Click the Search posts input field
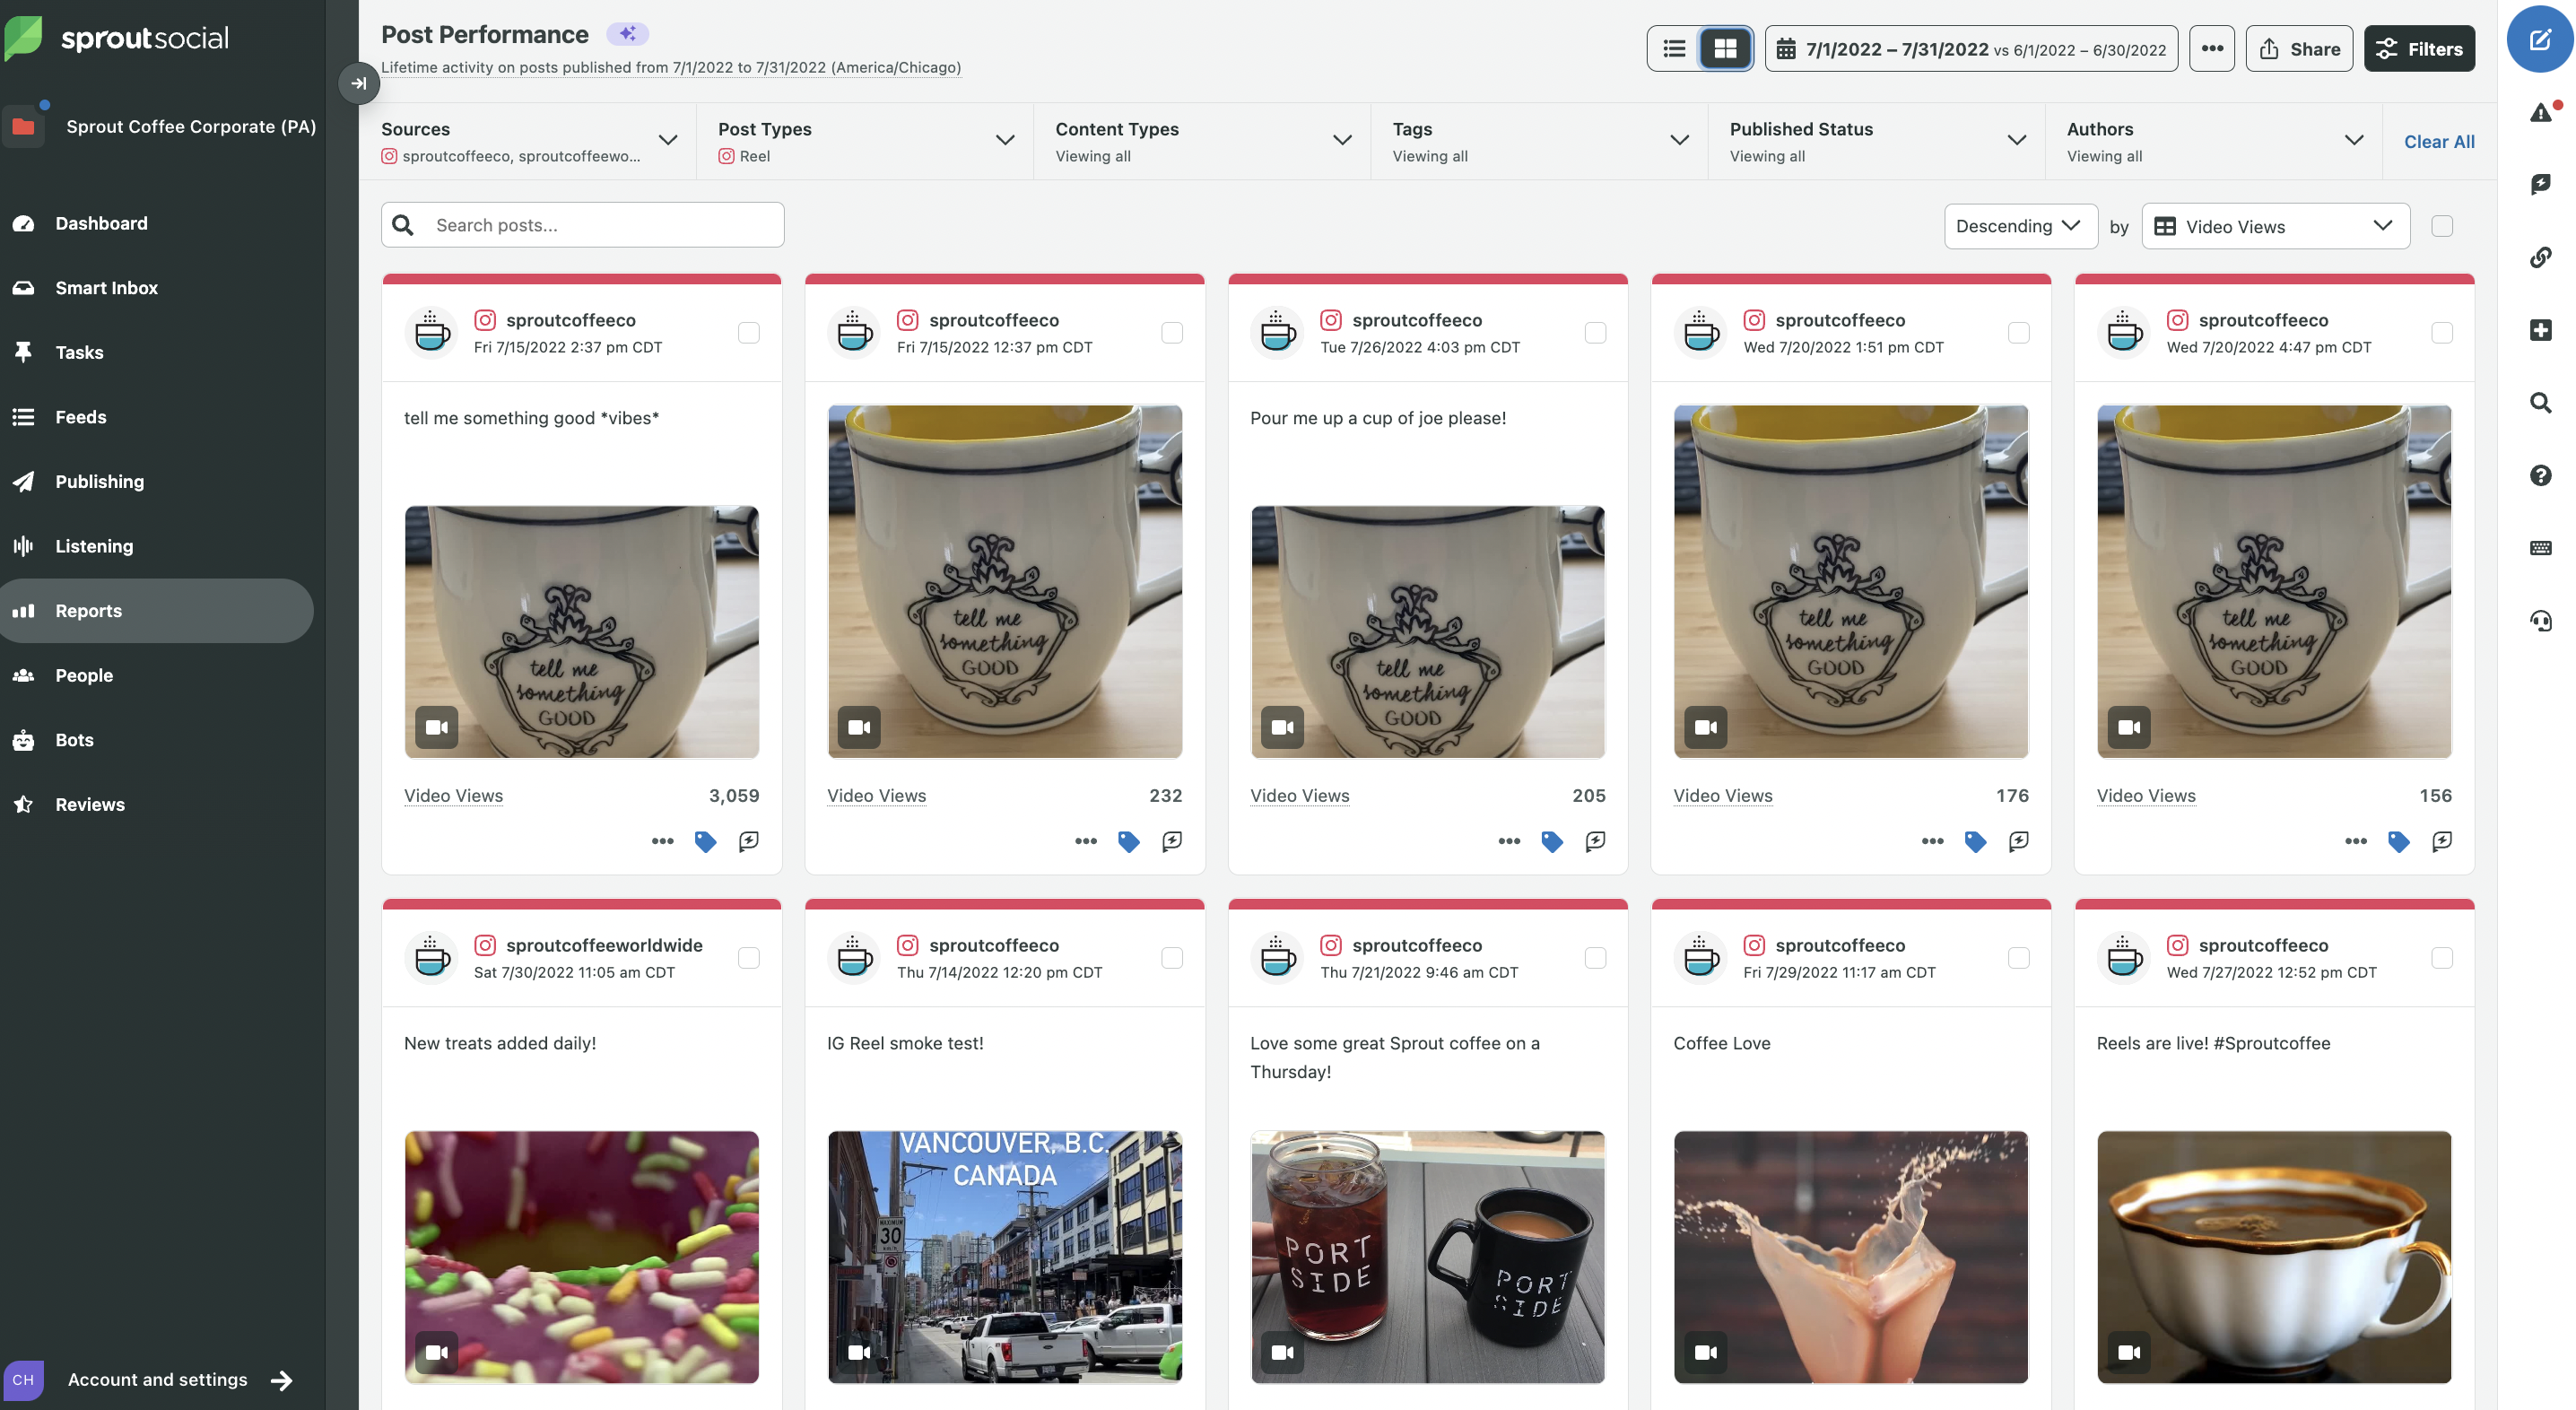Screen dimensions: 2576x1410 click(x=600, y=225)
